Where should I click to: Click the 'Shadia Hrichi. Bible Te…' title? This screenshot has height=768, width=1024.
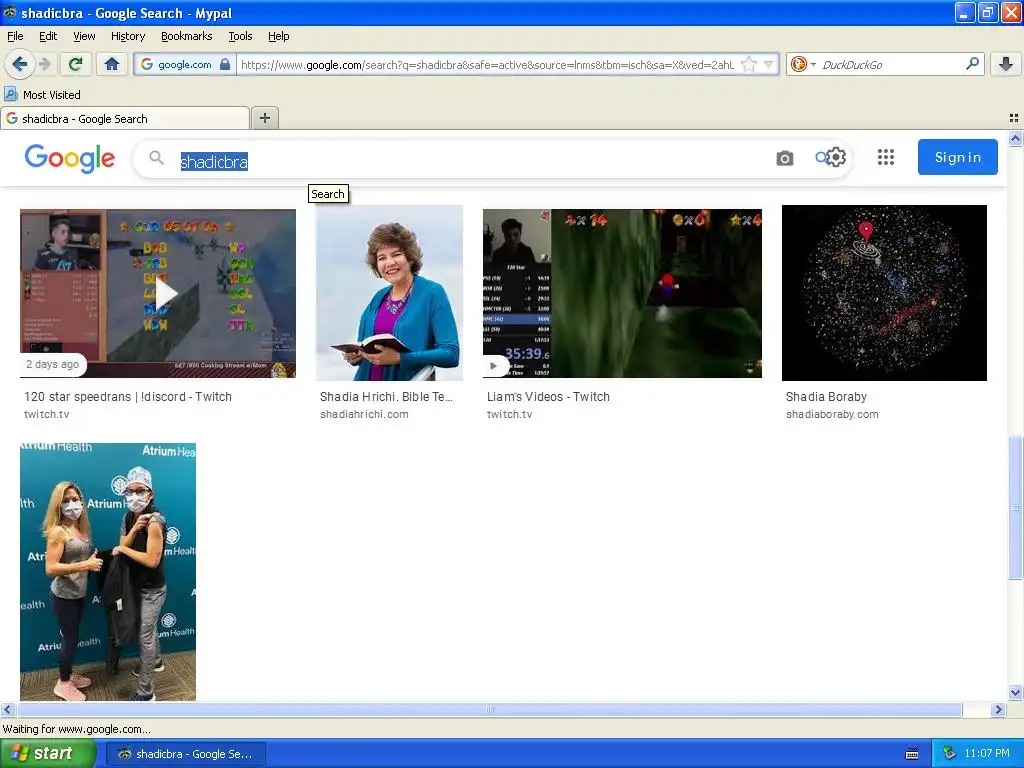point(386,396)
